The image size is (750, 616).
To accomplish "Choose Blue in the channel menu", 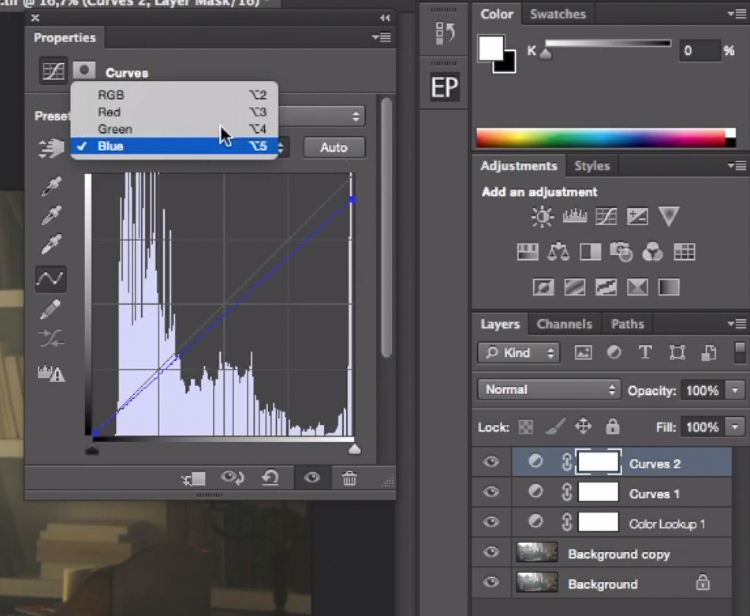I will pos(174,146).
